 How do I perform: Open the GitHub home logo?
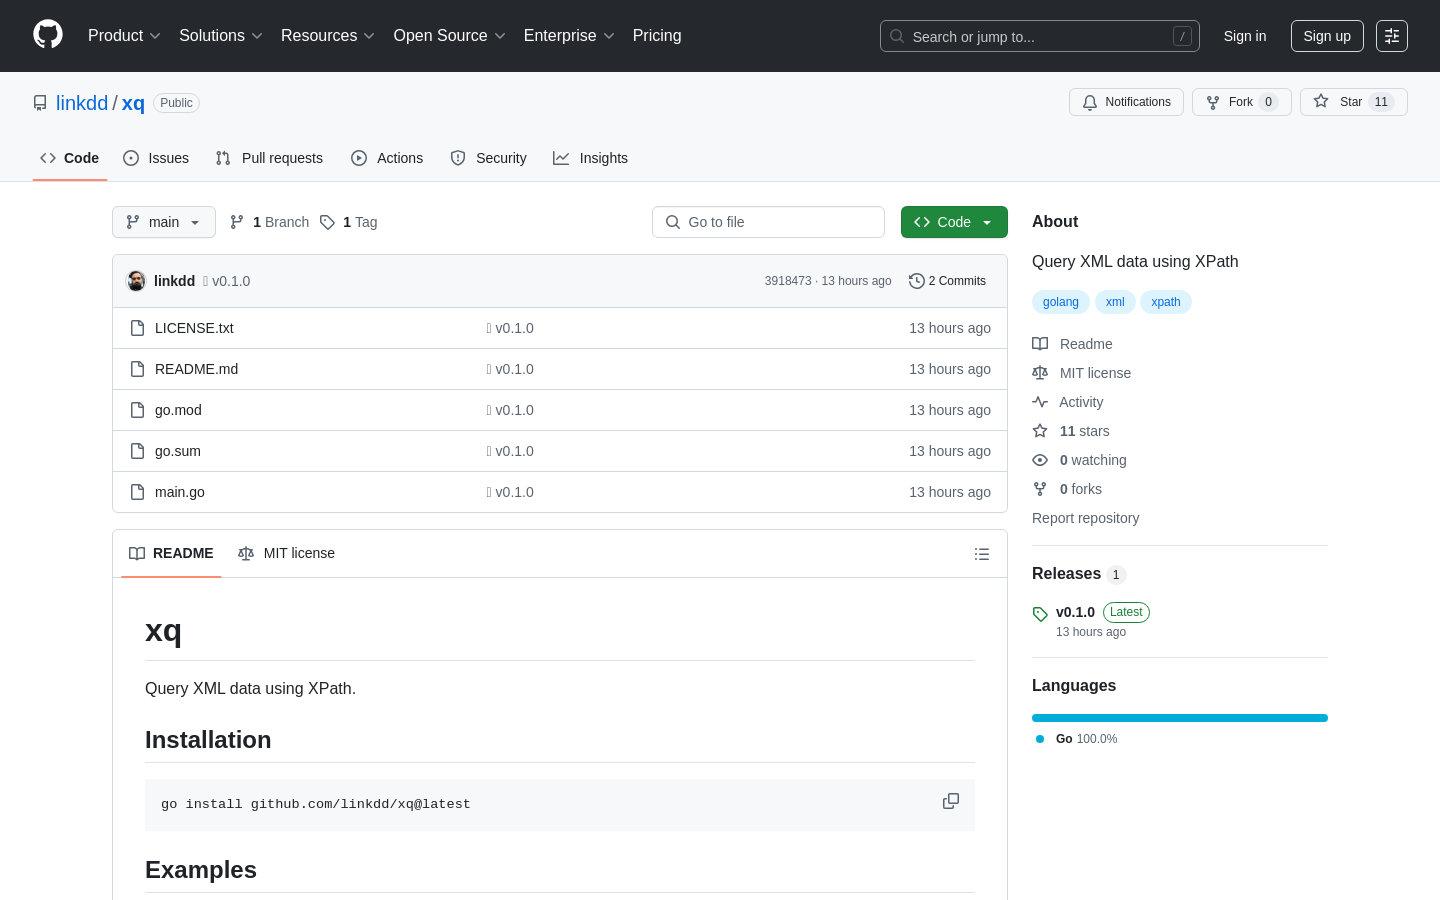(x=48, y=35)
